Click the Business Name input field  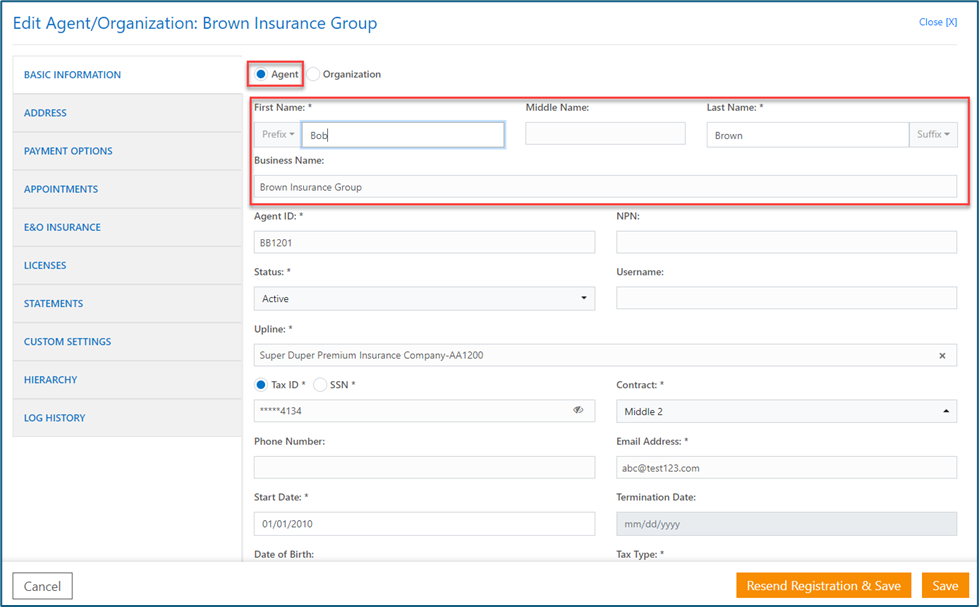pos(605,187)
